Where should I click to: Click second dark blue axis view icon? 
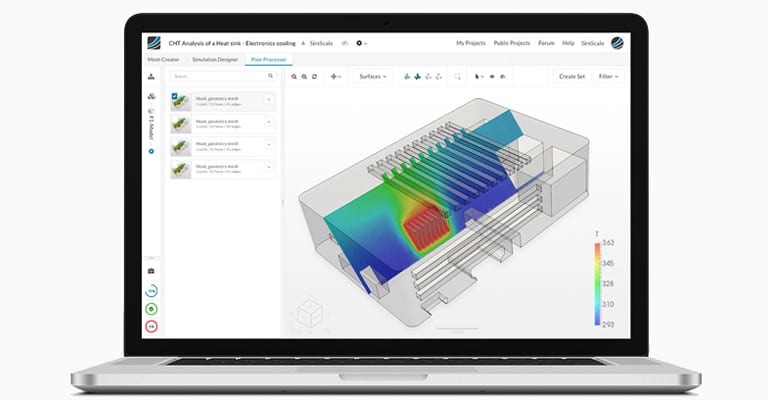click(417, 76)
